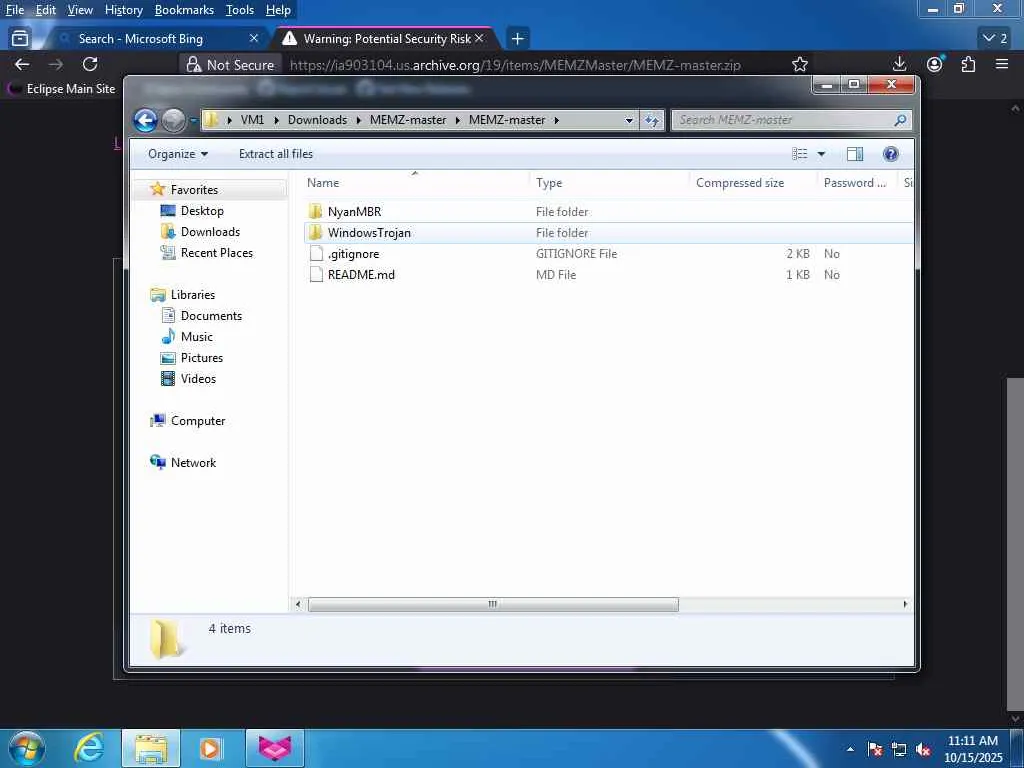Select the WindowsTrojan folder
The height and width of the screenshot is (768, 1024).
(369, 232)
